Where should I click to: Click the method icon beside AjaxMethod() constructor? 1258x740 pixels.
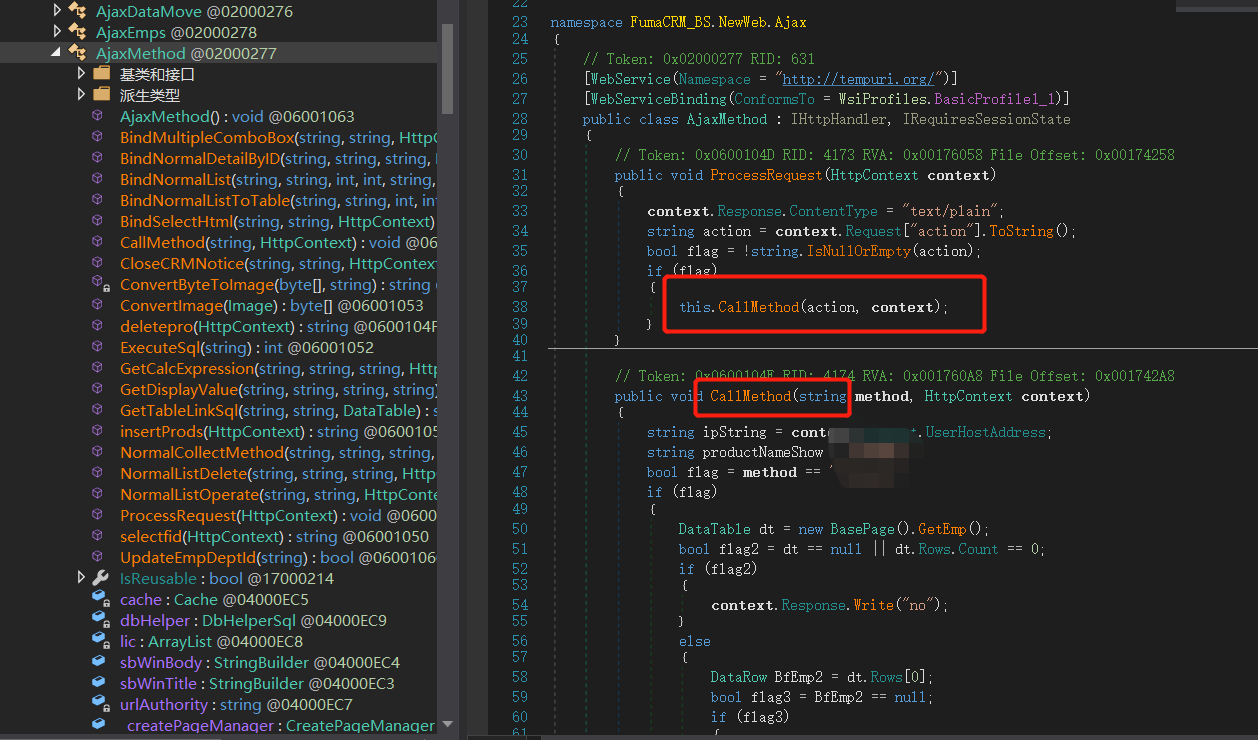pos(97,116)
